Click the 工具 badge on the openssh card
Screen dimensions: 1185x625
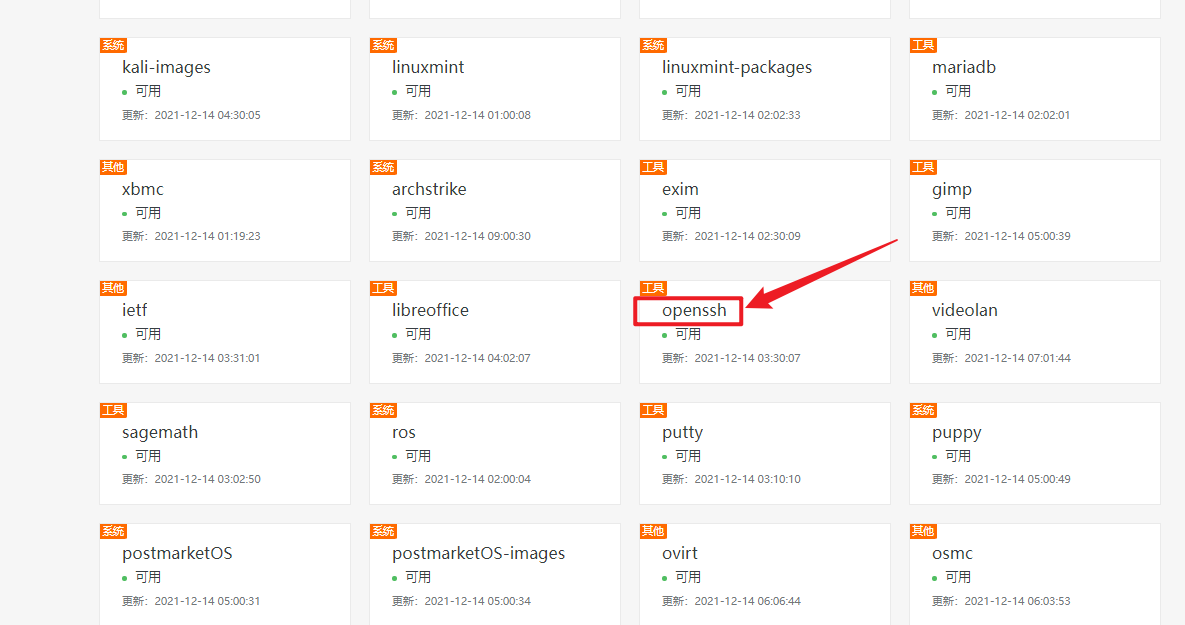click(652, 288)
